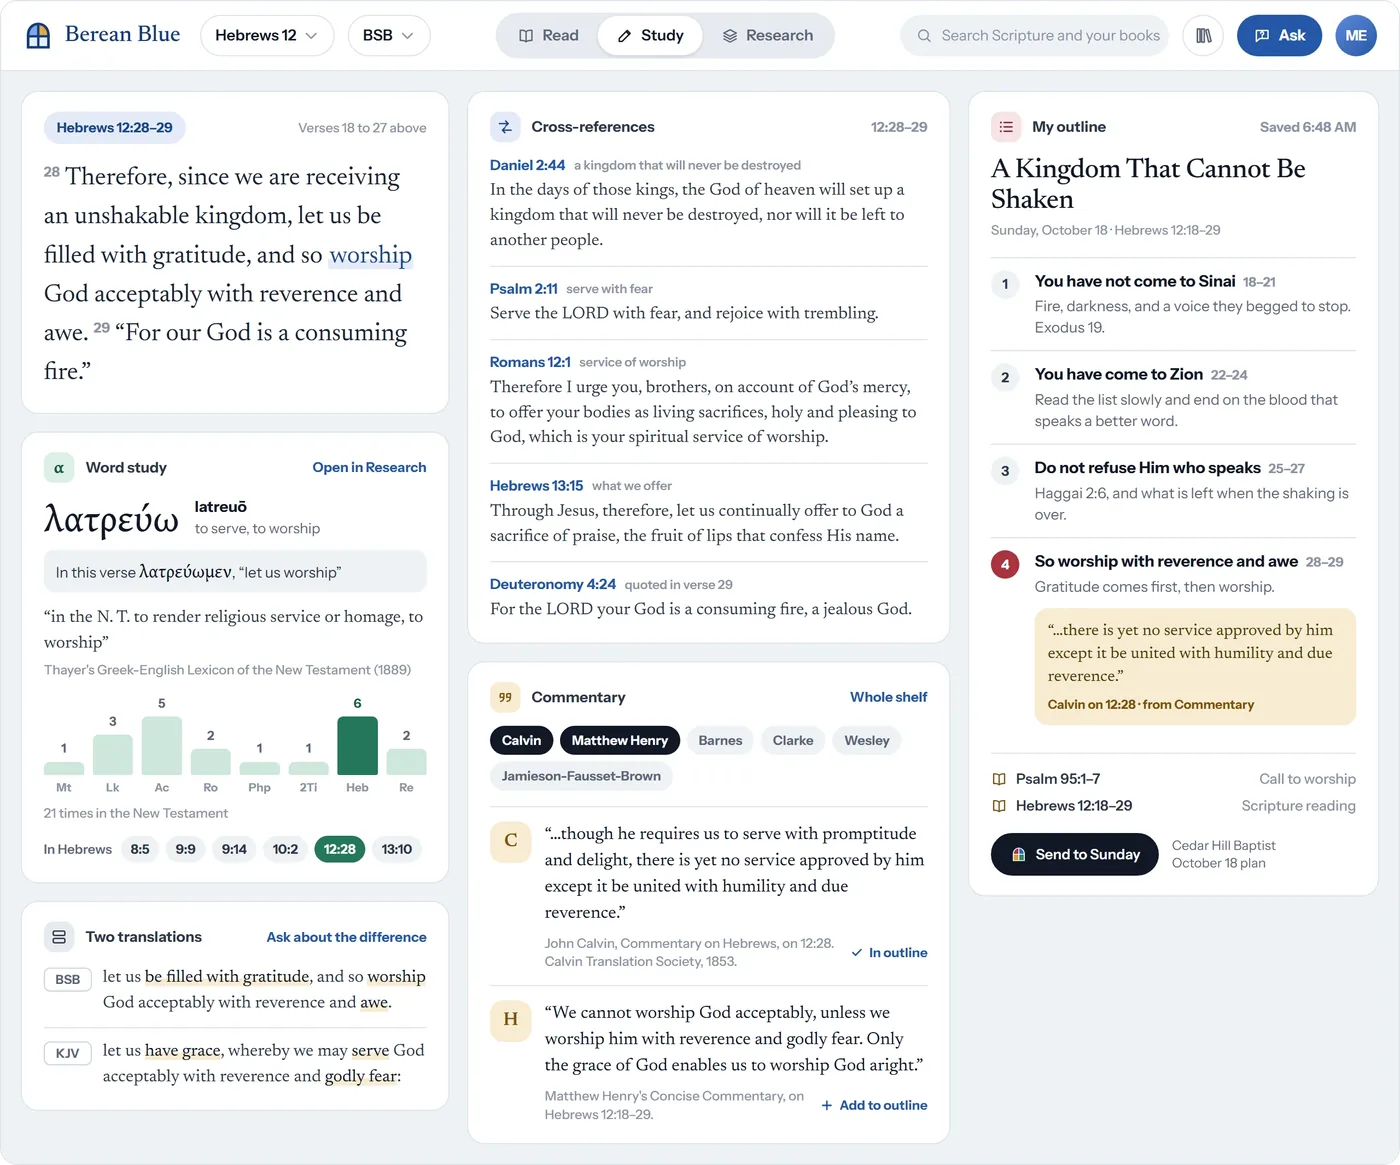The height and width of the screenshot is (1165, 1400).
Task: Select the Heb bar in word chart
Action: [x=357, y=745]
